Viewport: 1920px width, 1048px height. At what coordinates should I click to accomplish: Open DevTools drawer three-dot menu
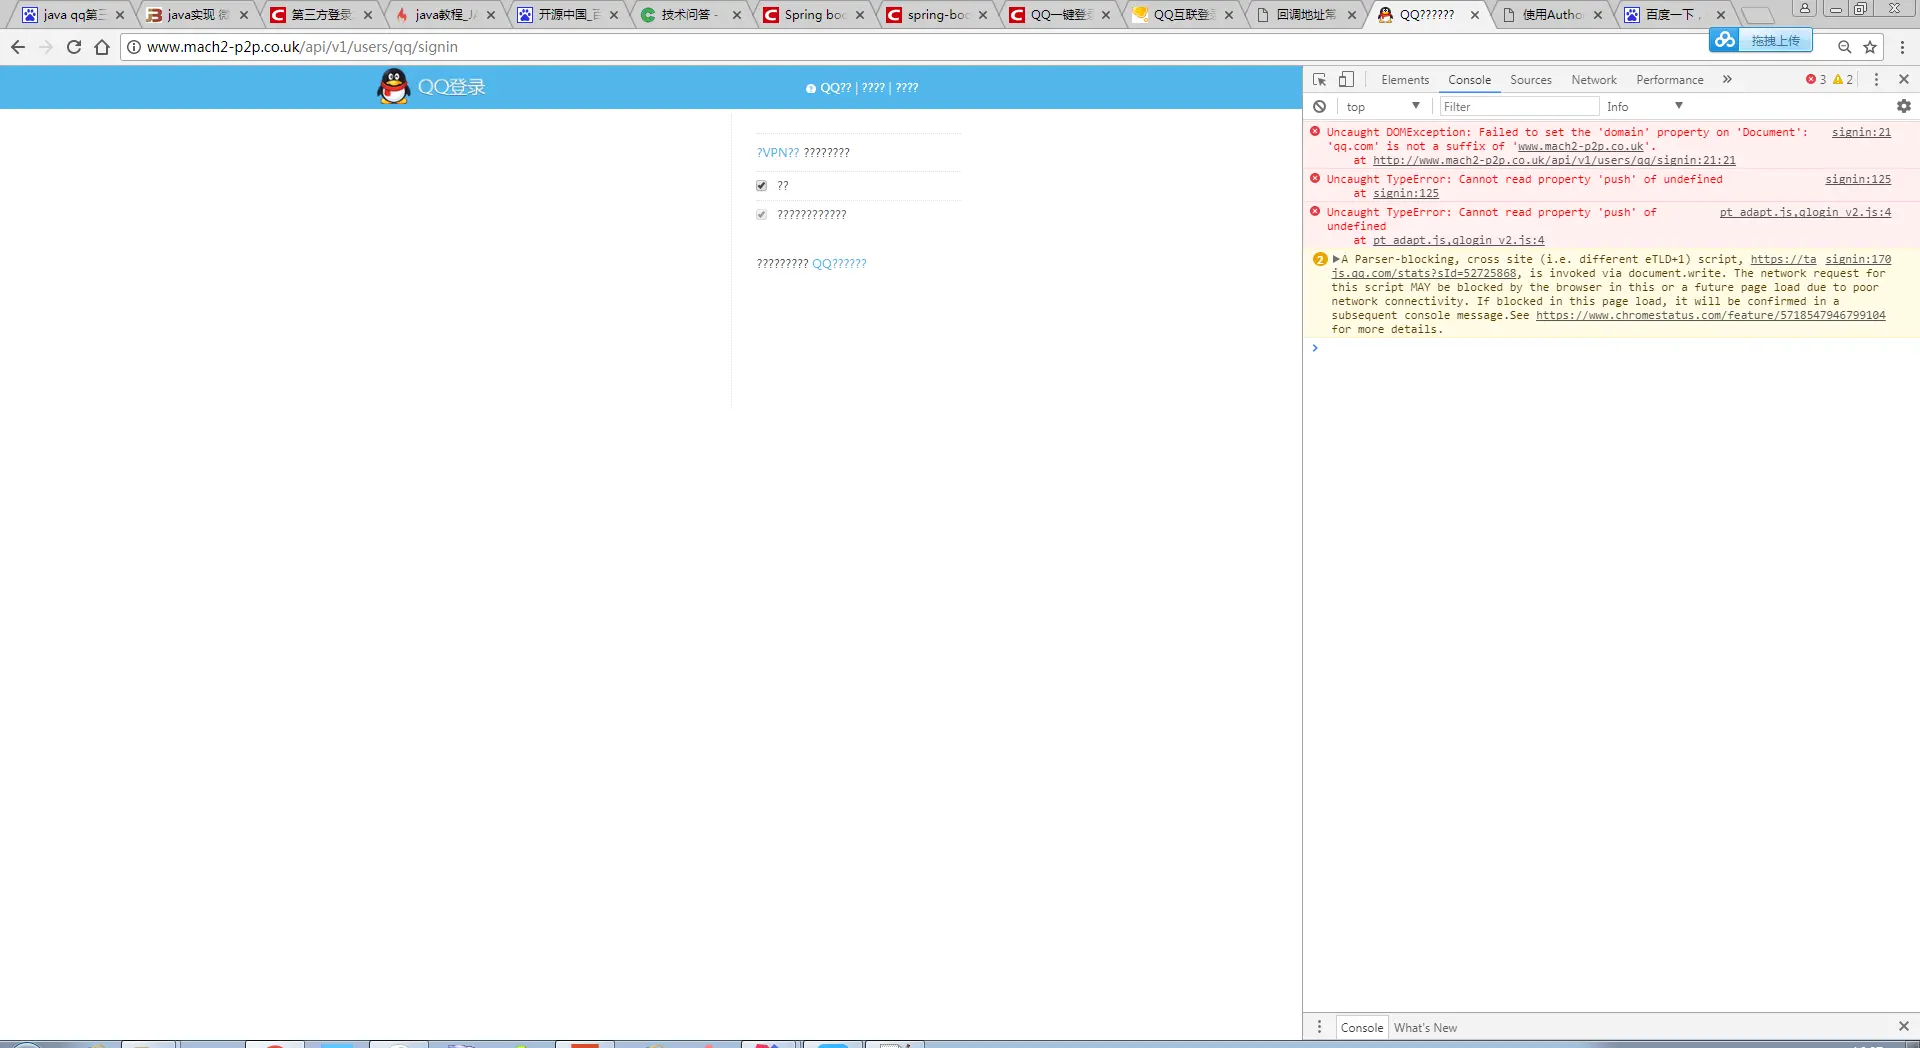[1319, 1027]
